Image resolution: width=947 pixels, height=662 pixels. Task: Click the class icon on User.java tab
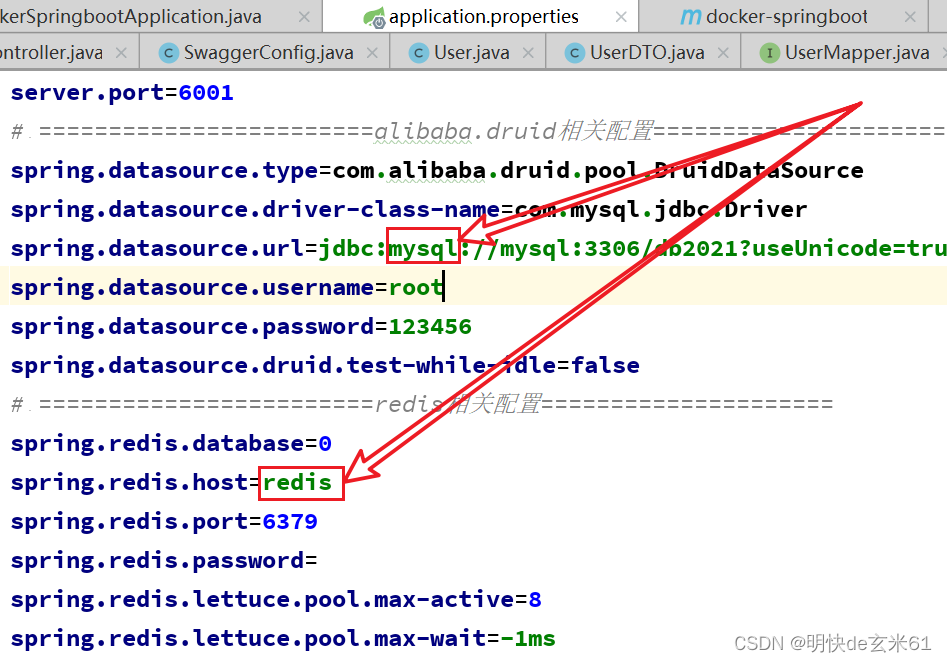click(419, 53)
